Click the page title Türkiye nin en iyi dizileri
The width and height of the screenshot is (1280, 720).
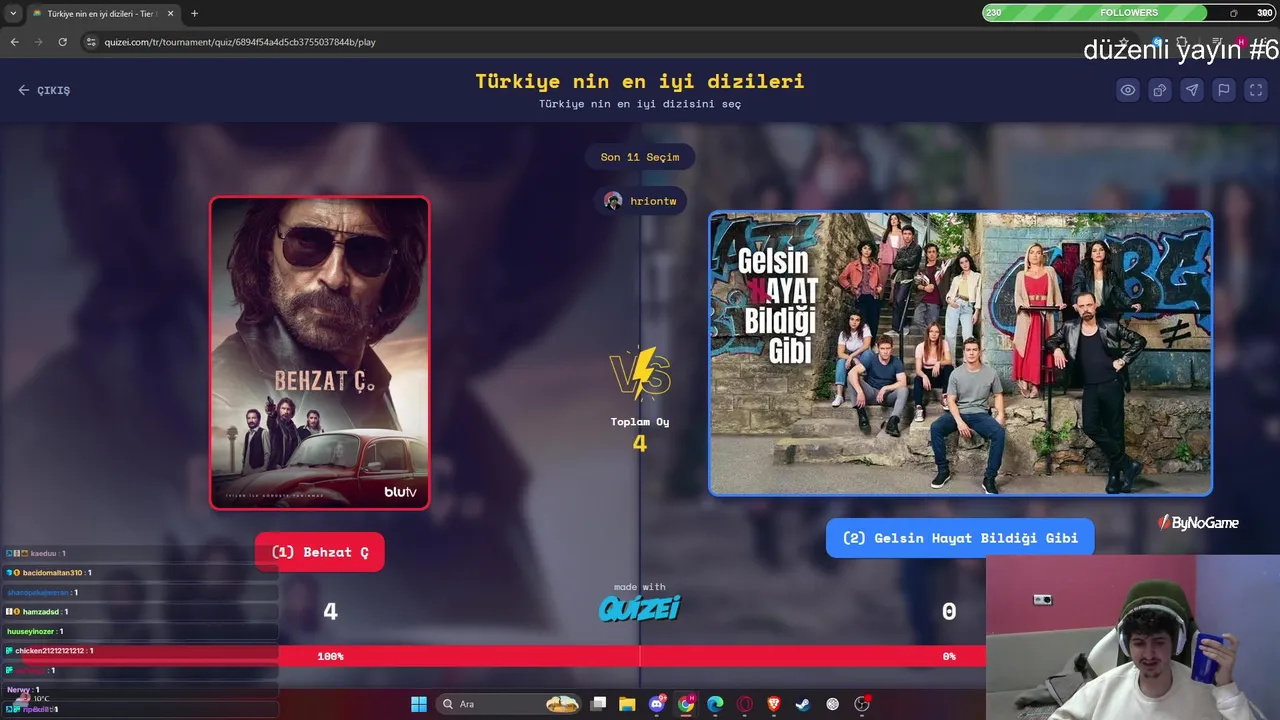coord(640,81)
